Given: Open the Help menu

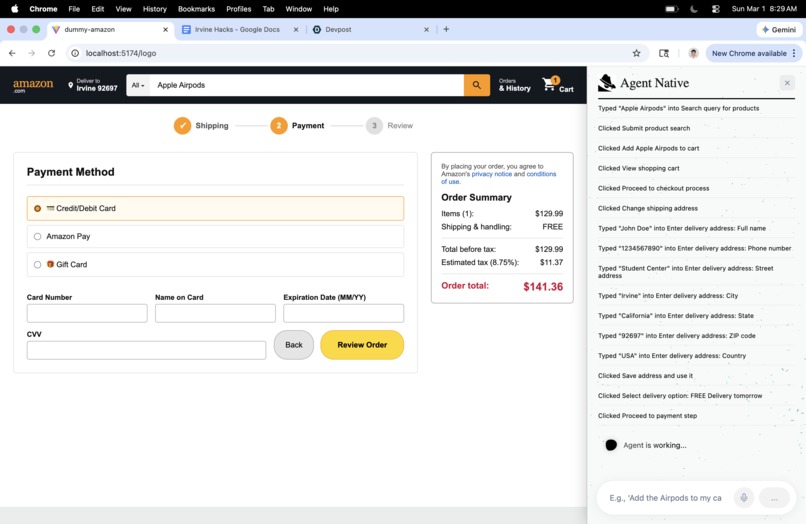Looking at the screenshot, I should tap(331, 9).
